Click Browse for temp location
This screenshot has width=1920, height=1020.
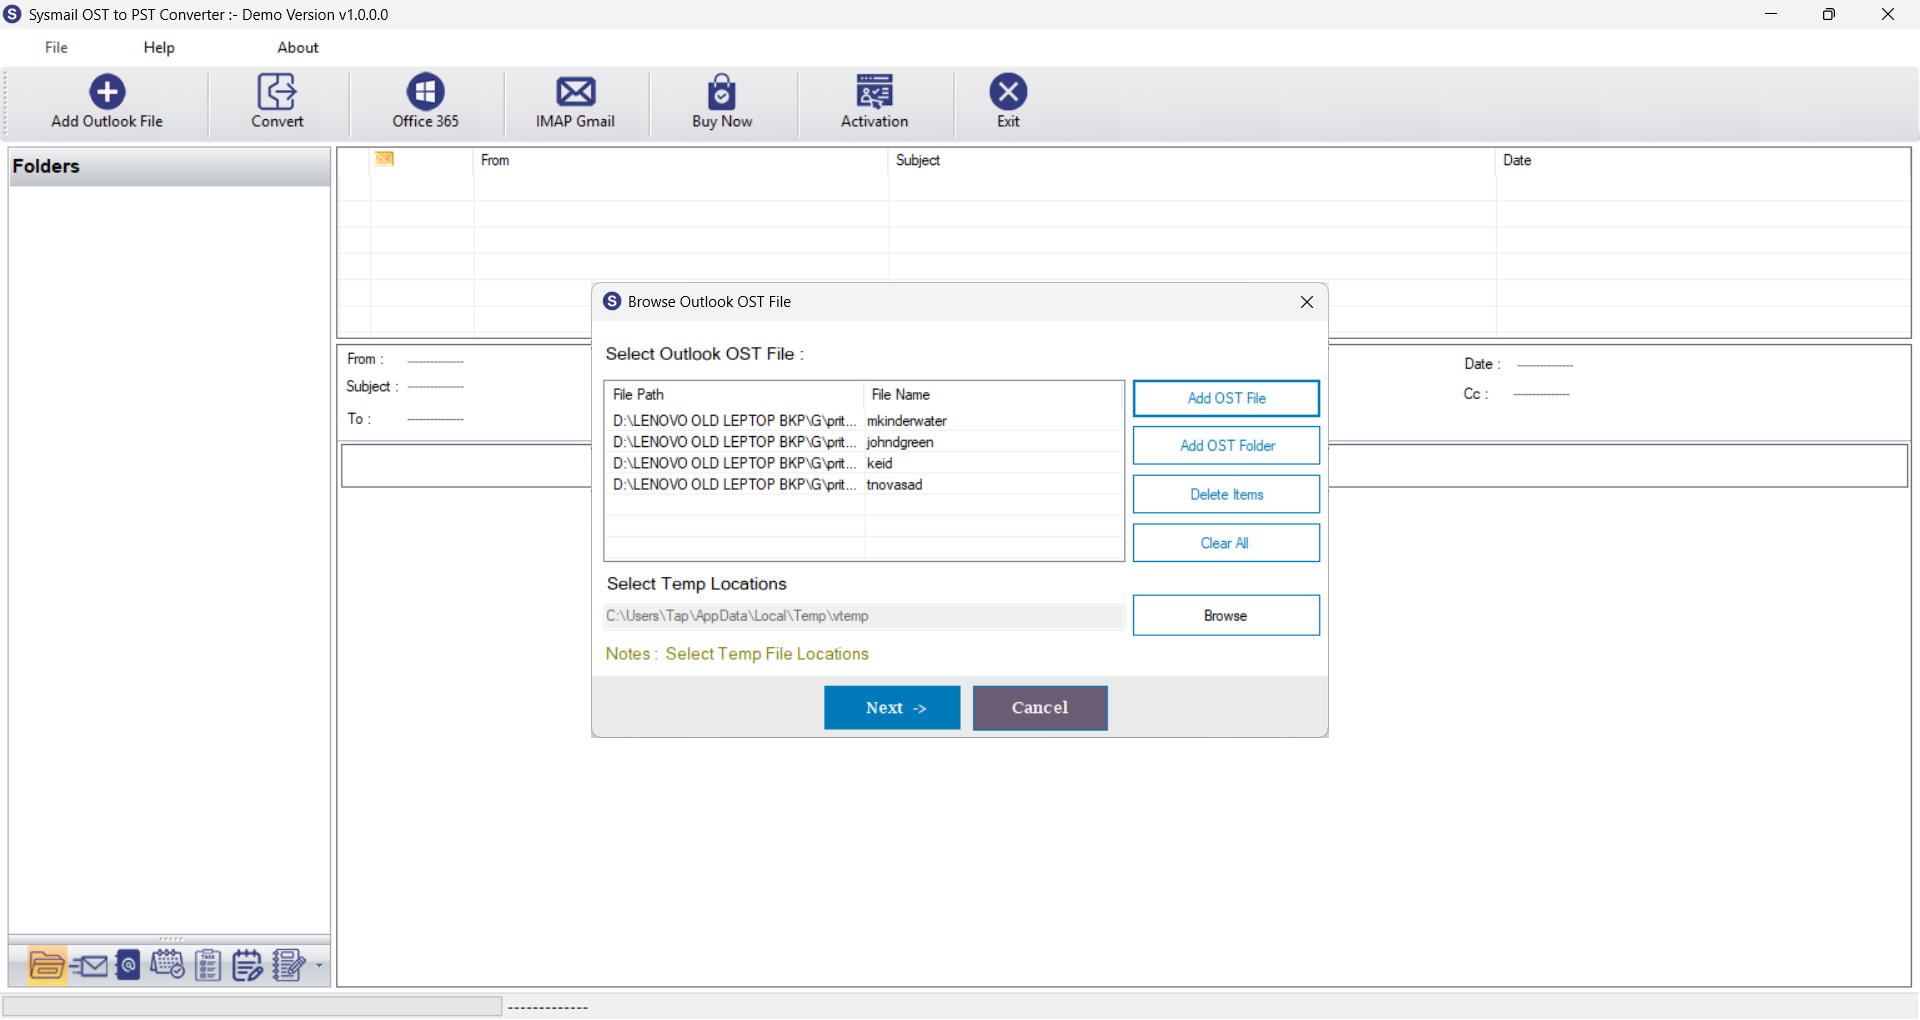click(x=1226, y=616)
